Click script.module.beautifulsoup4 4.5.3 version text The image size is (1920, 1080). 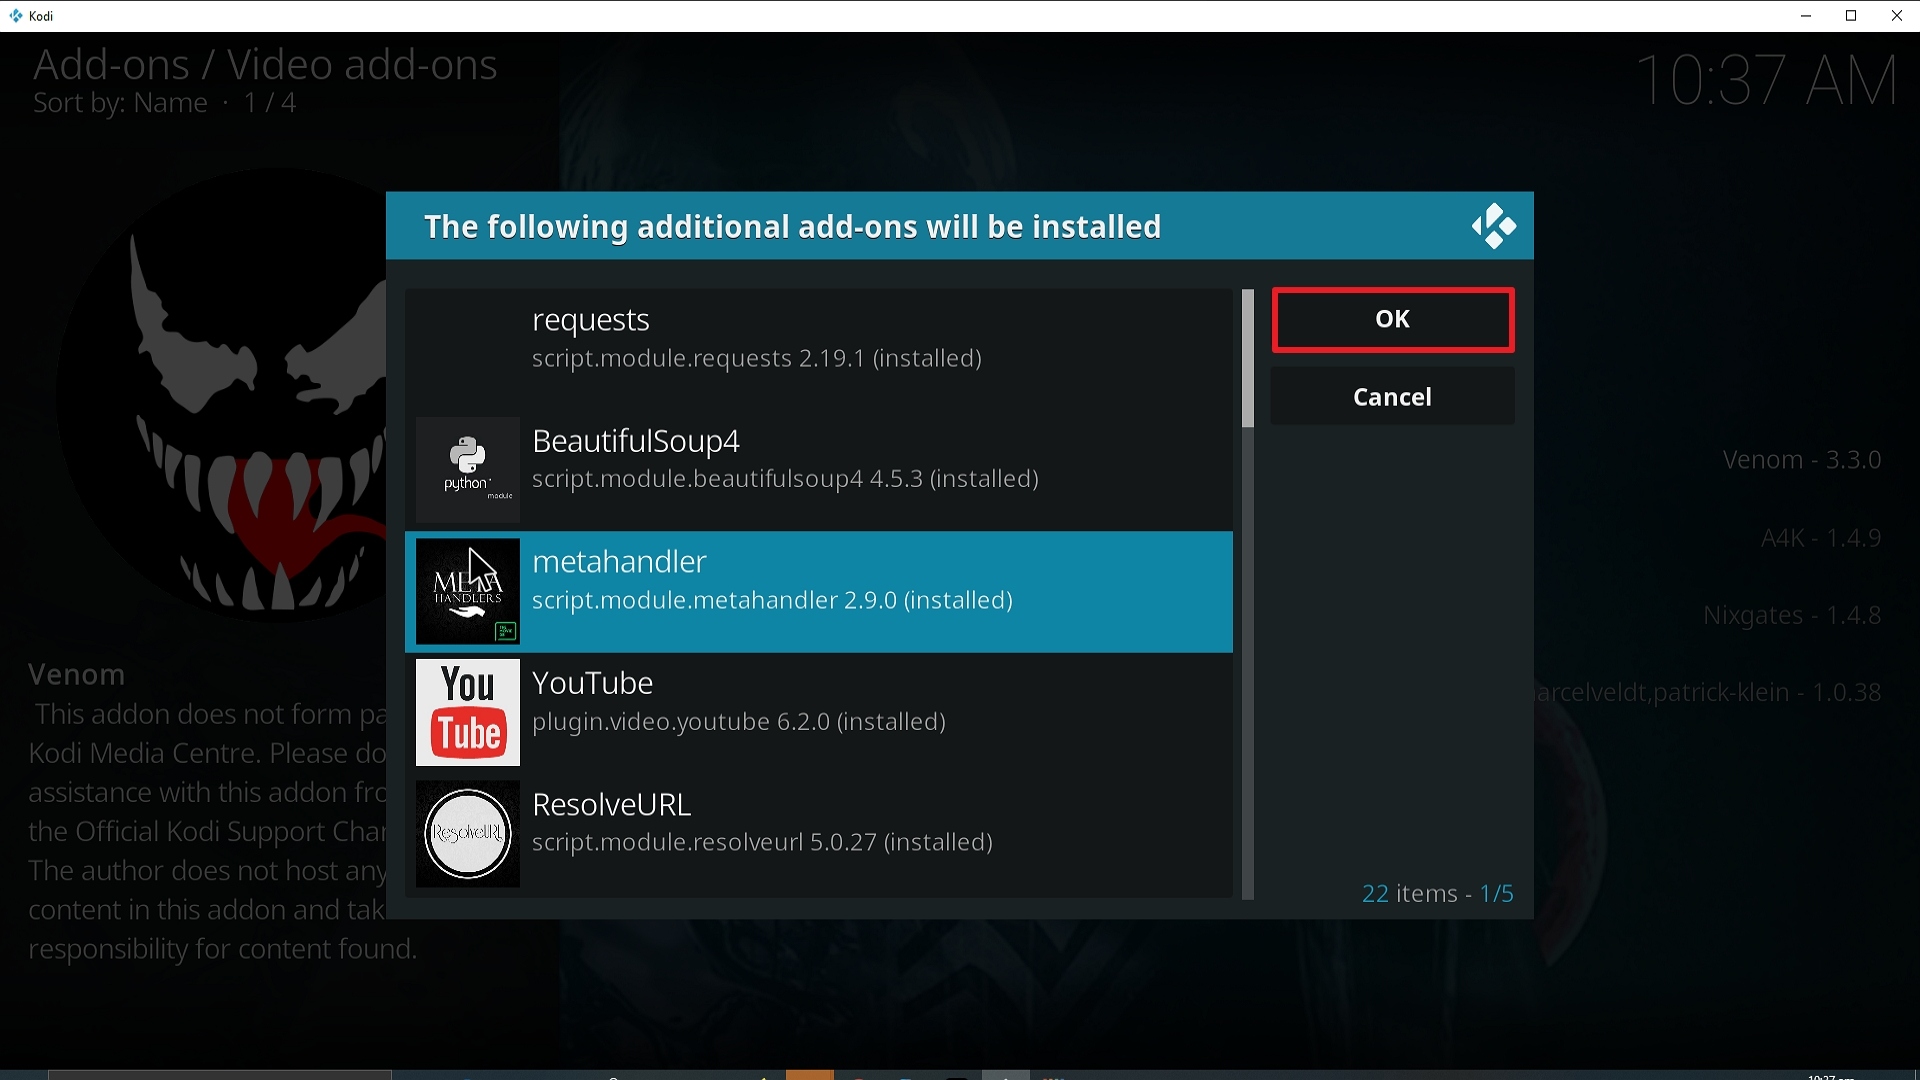pos(785,479)
